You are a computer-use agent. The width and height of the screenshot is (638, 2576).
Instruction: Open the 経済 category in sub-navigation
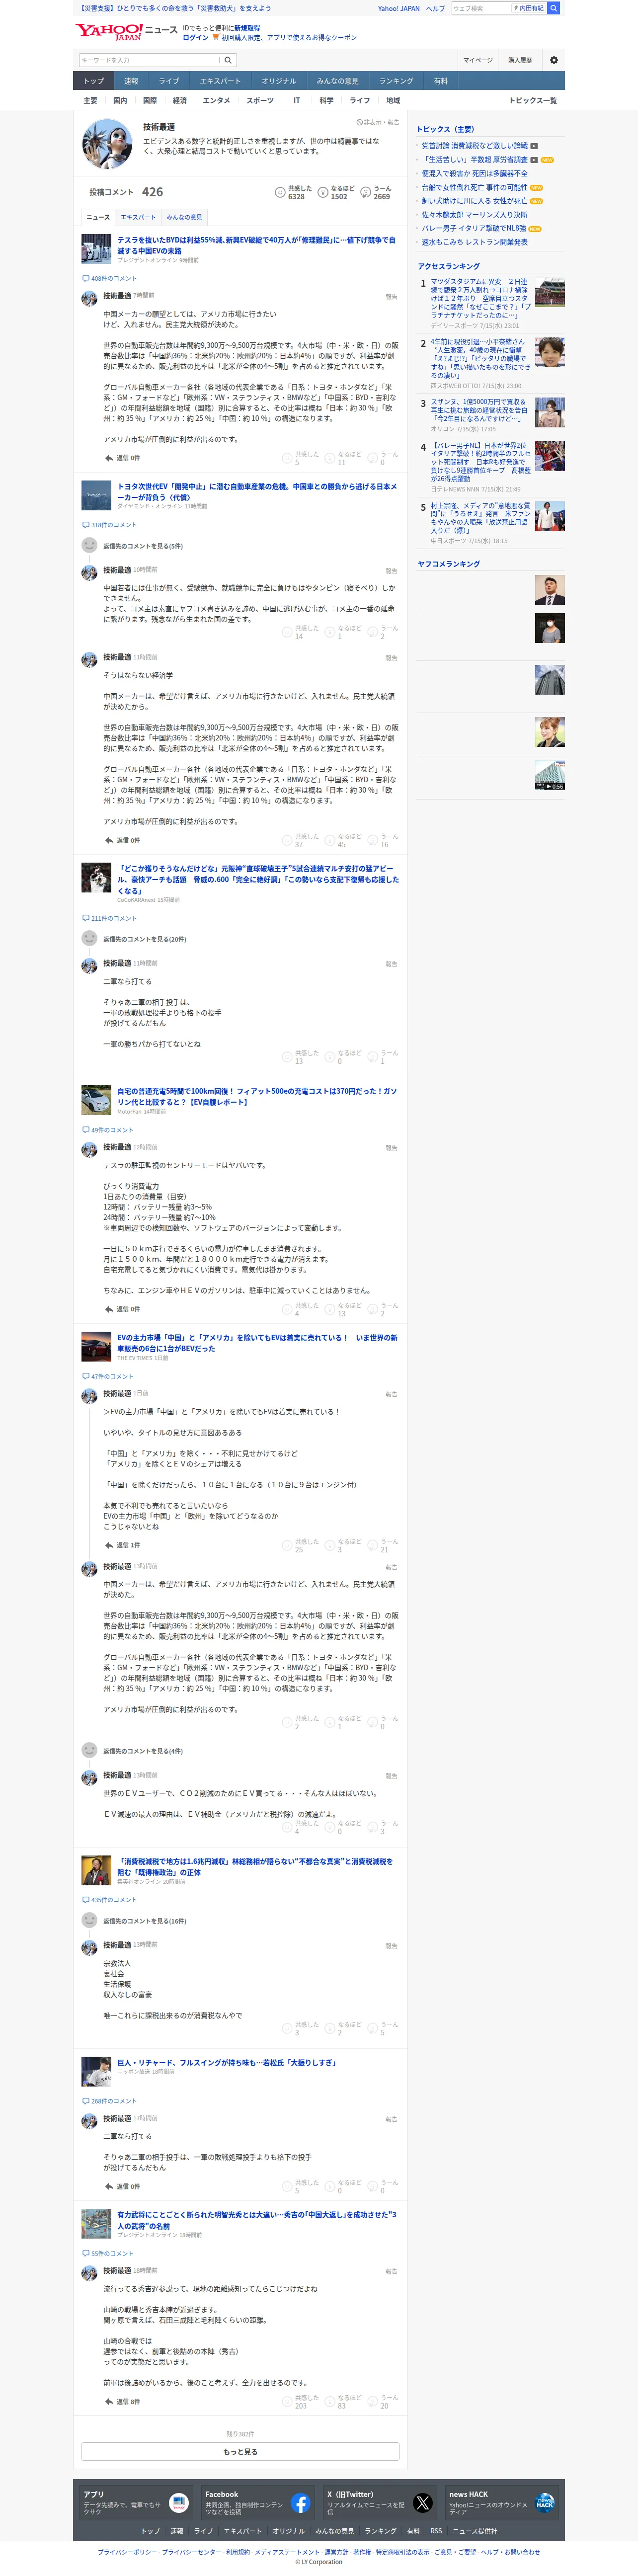(x=180, y=100)
